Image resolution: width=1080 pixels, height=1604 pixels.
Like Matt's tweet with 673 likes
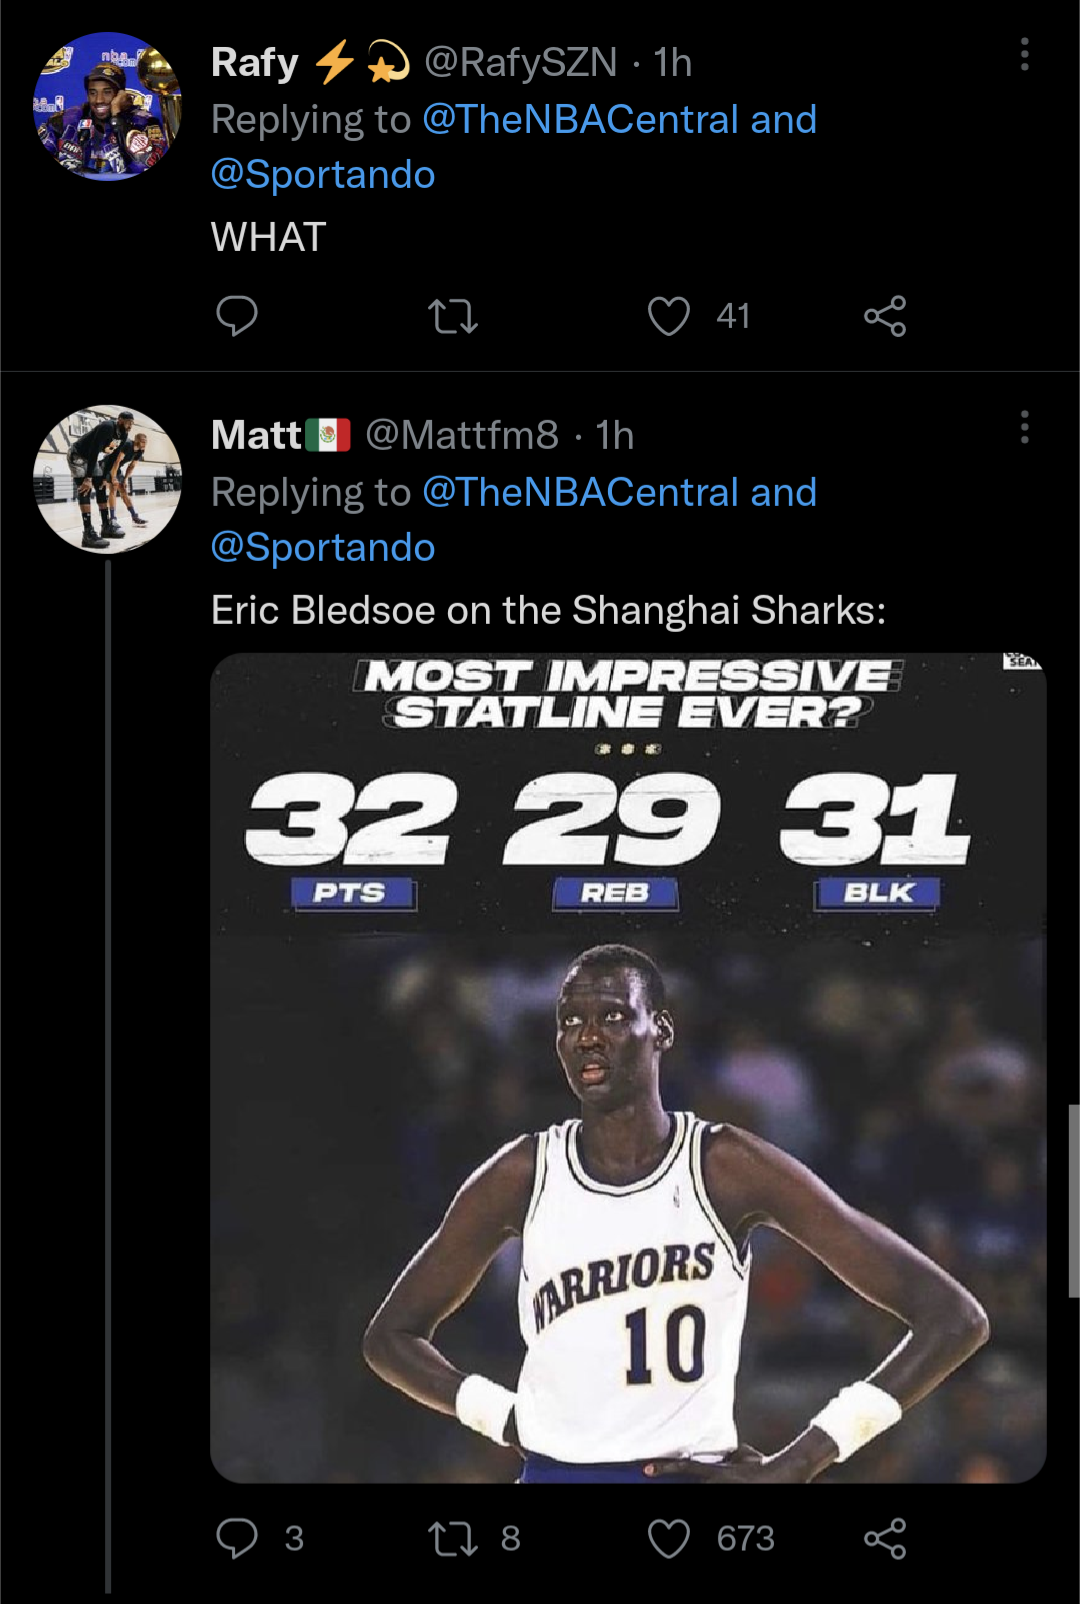669,1538
